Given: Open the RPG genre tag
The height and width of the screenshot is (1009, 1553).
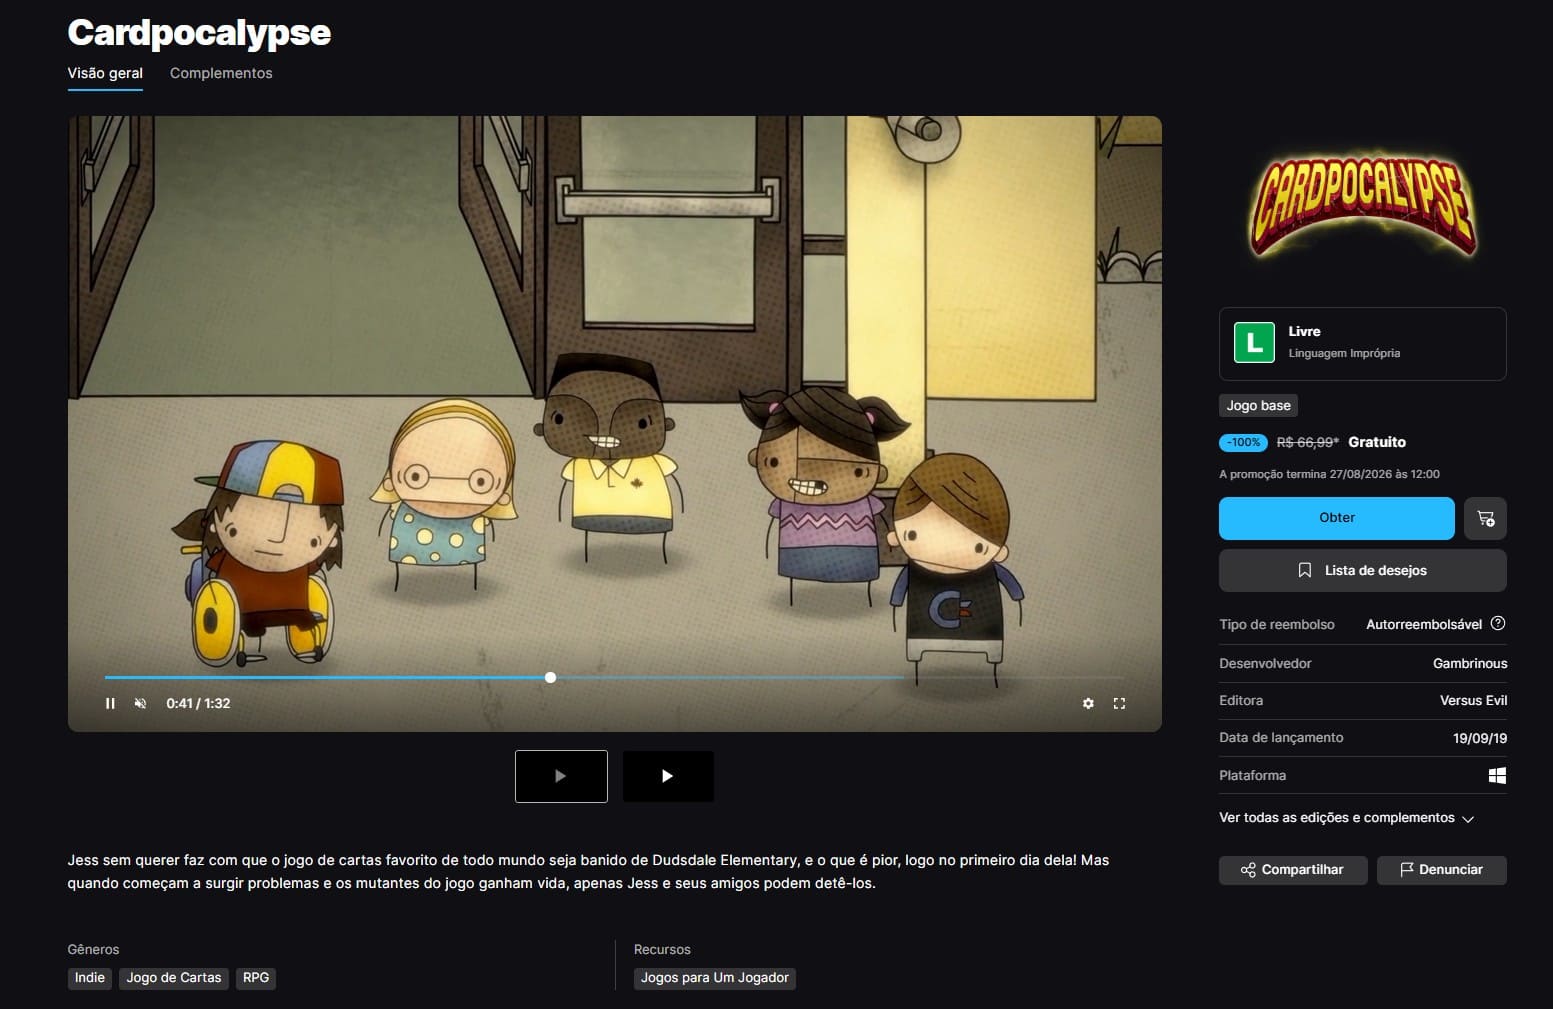Looking at the screenshot, I should [256, 978].
